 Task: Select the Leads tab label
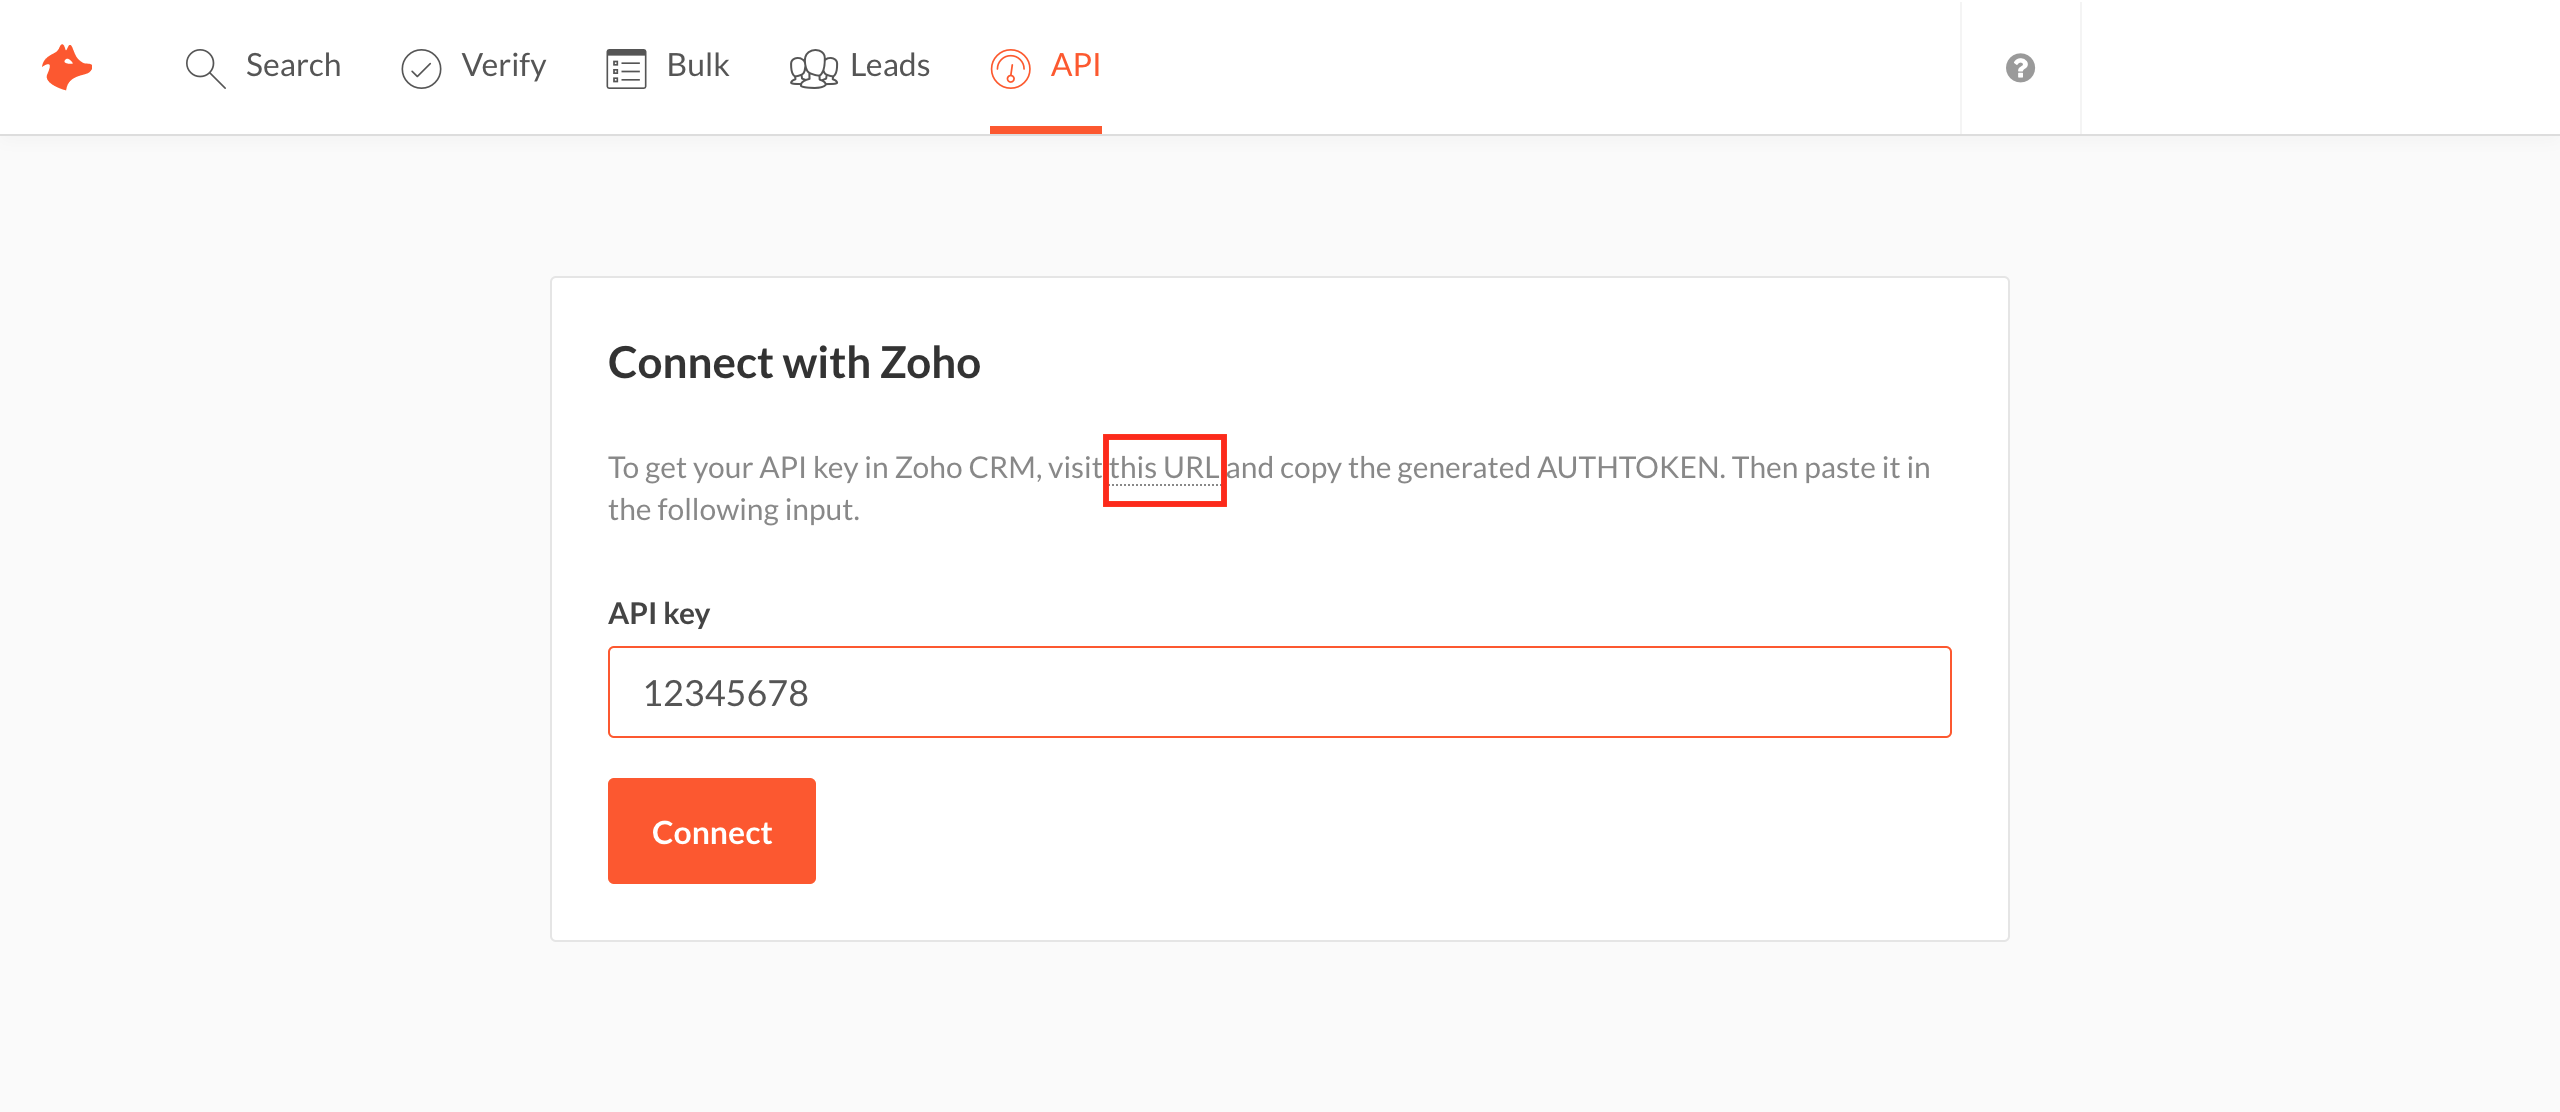pos(890,65)
